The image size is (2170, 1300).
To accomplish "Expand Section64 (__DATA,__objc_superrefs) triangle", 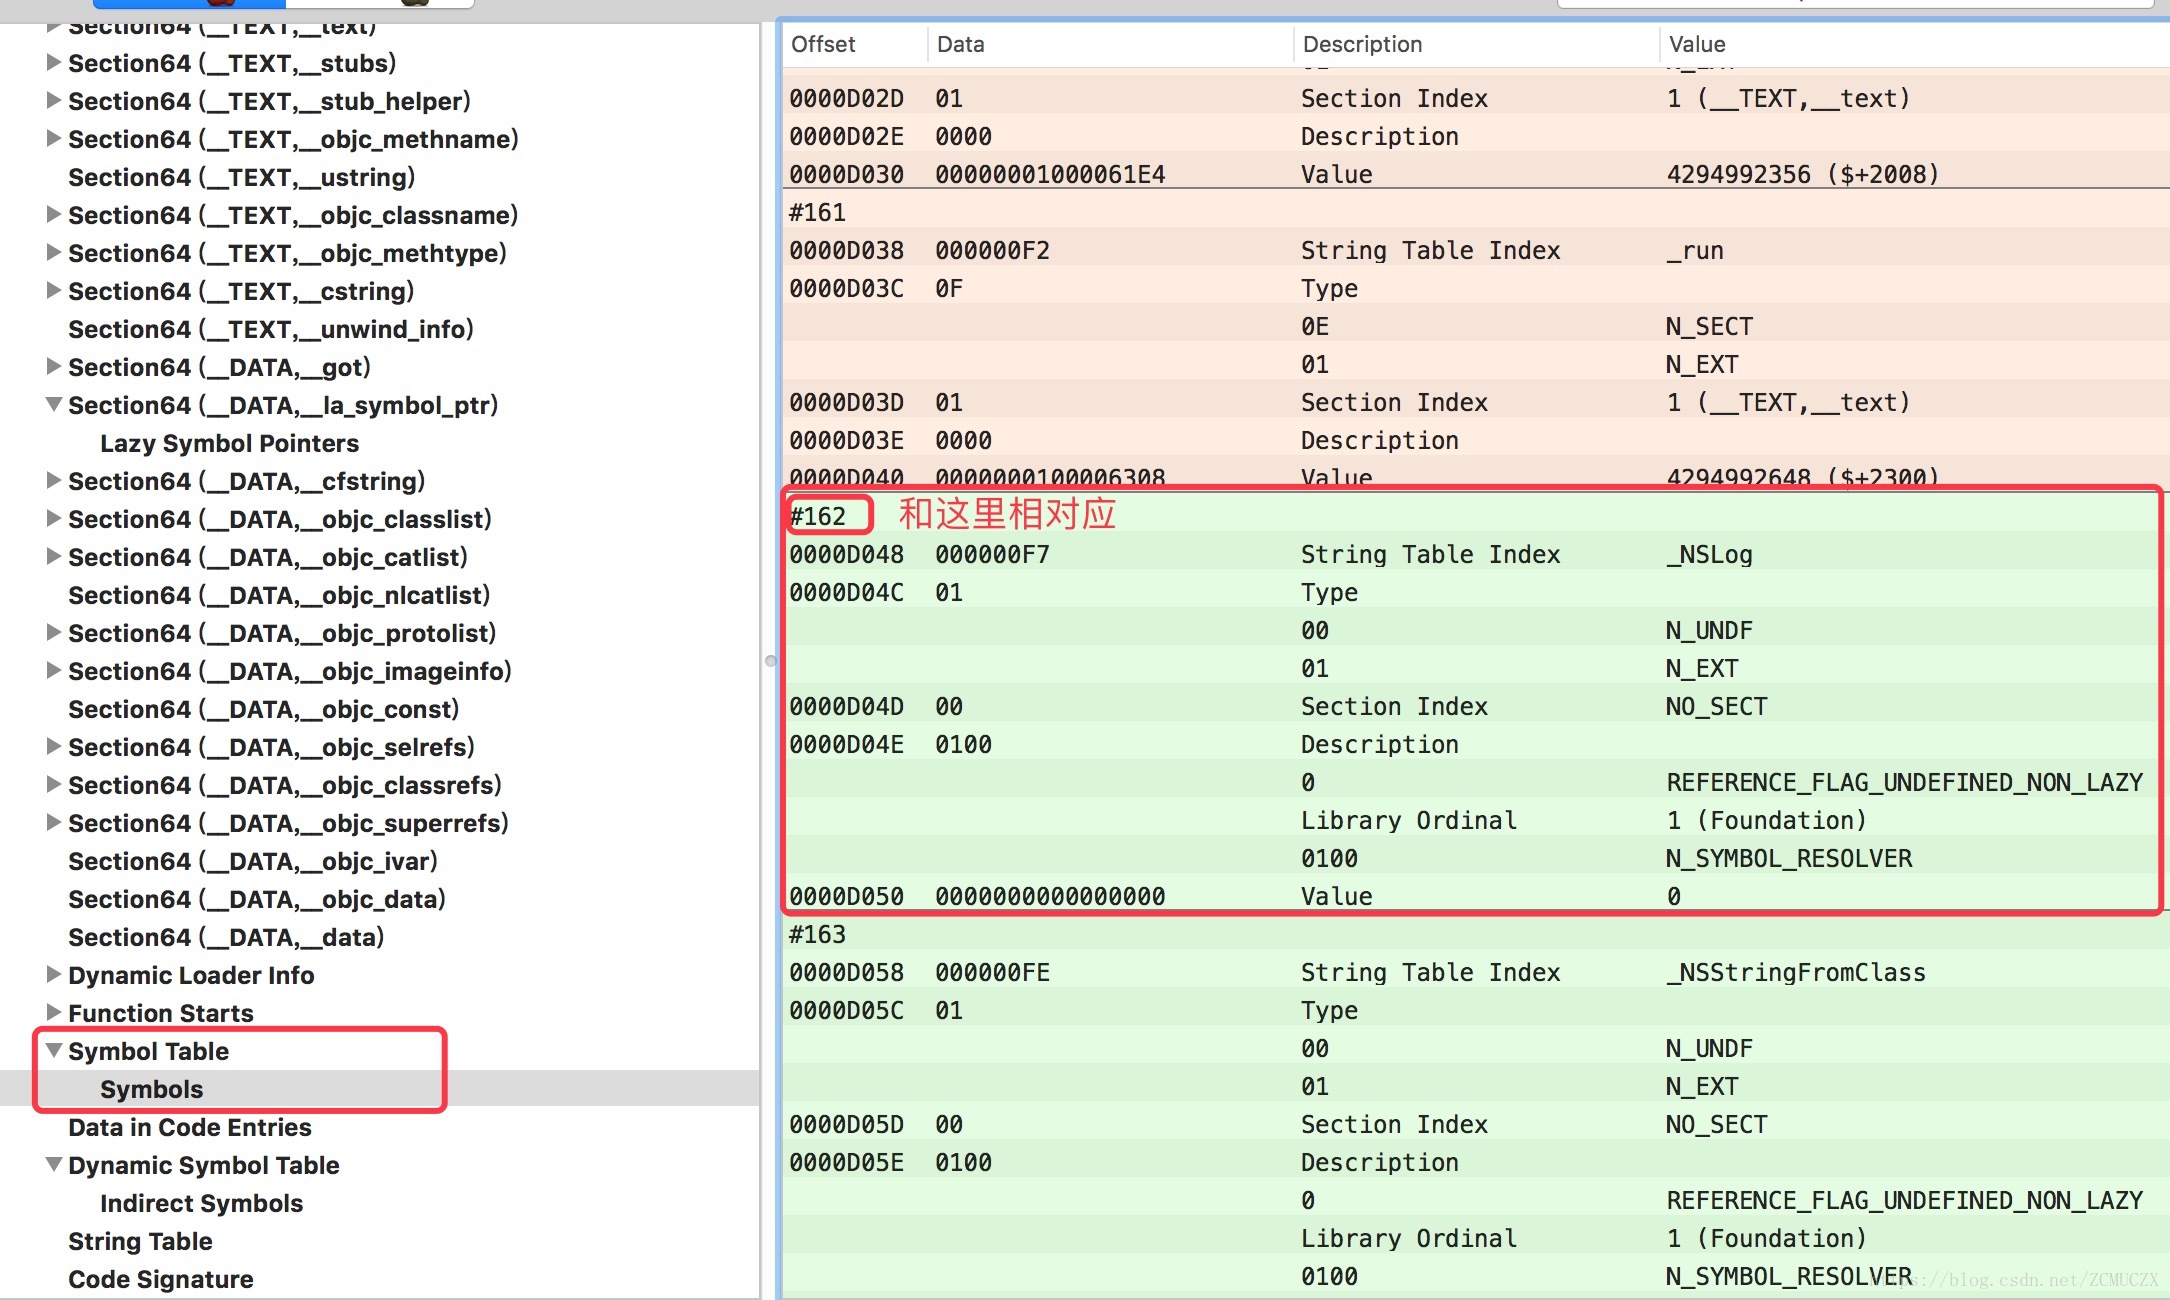I will [54, 822].
